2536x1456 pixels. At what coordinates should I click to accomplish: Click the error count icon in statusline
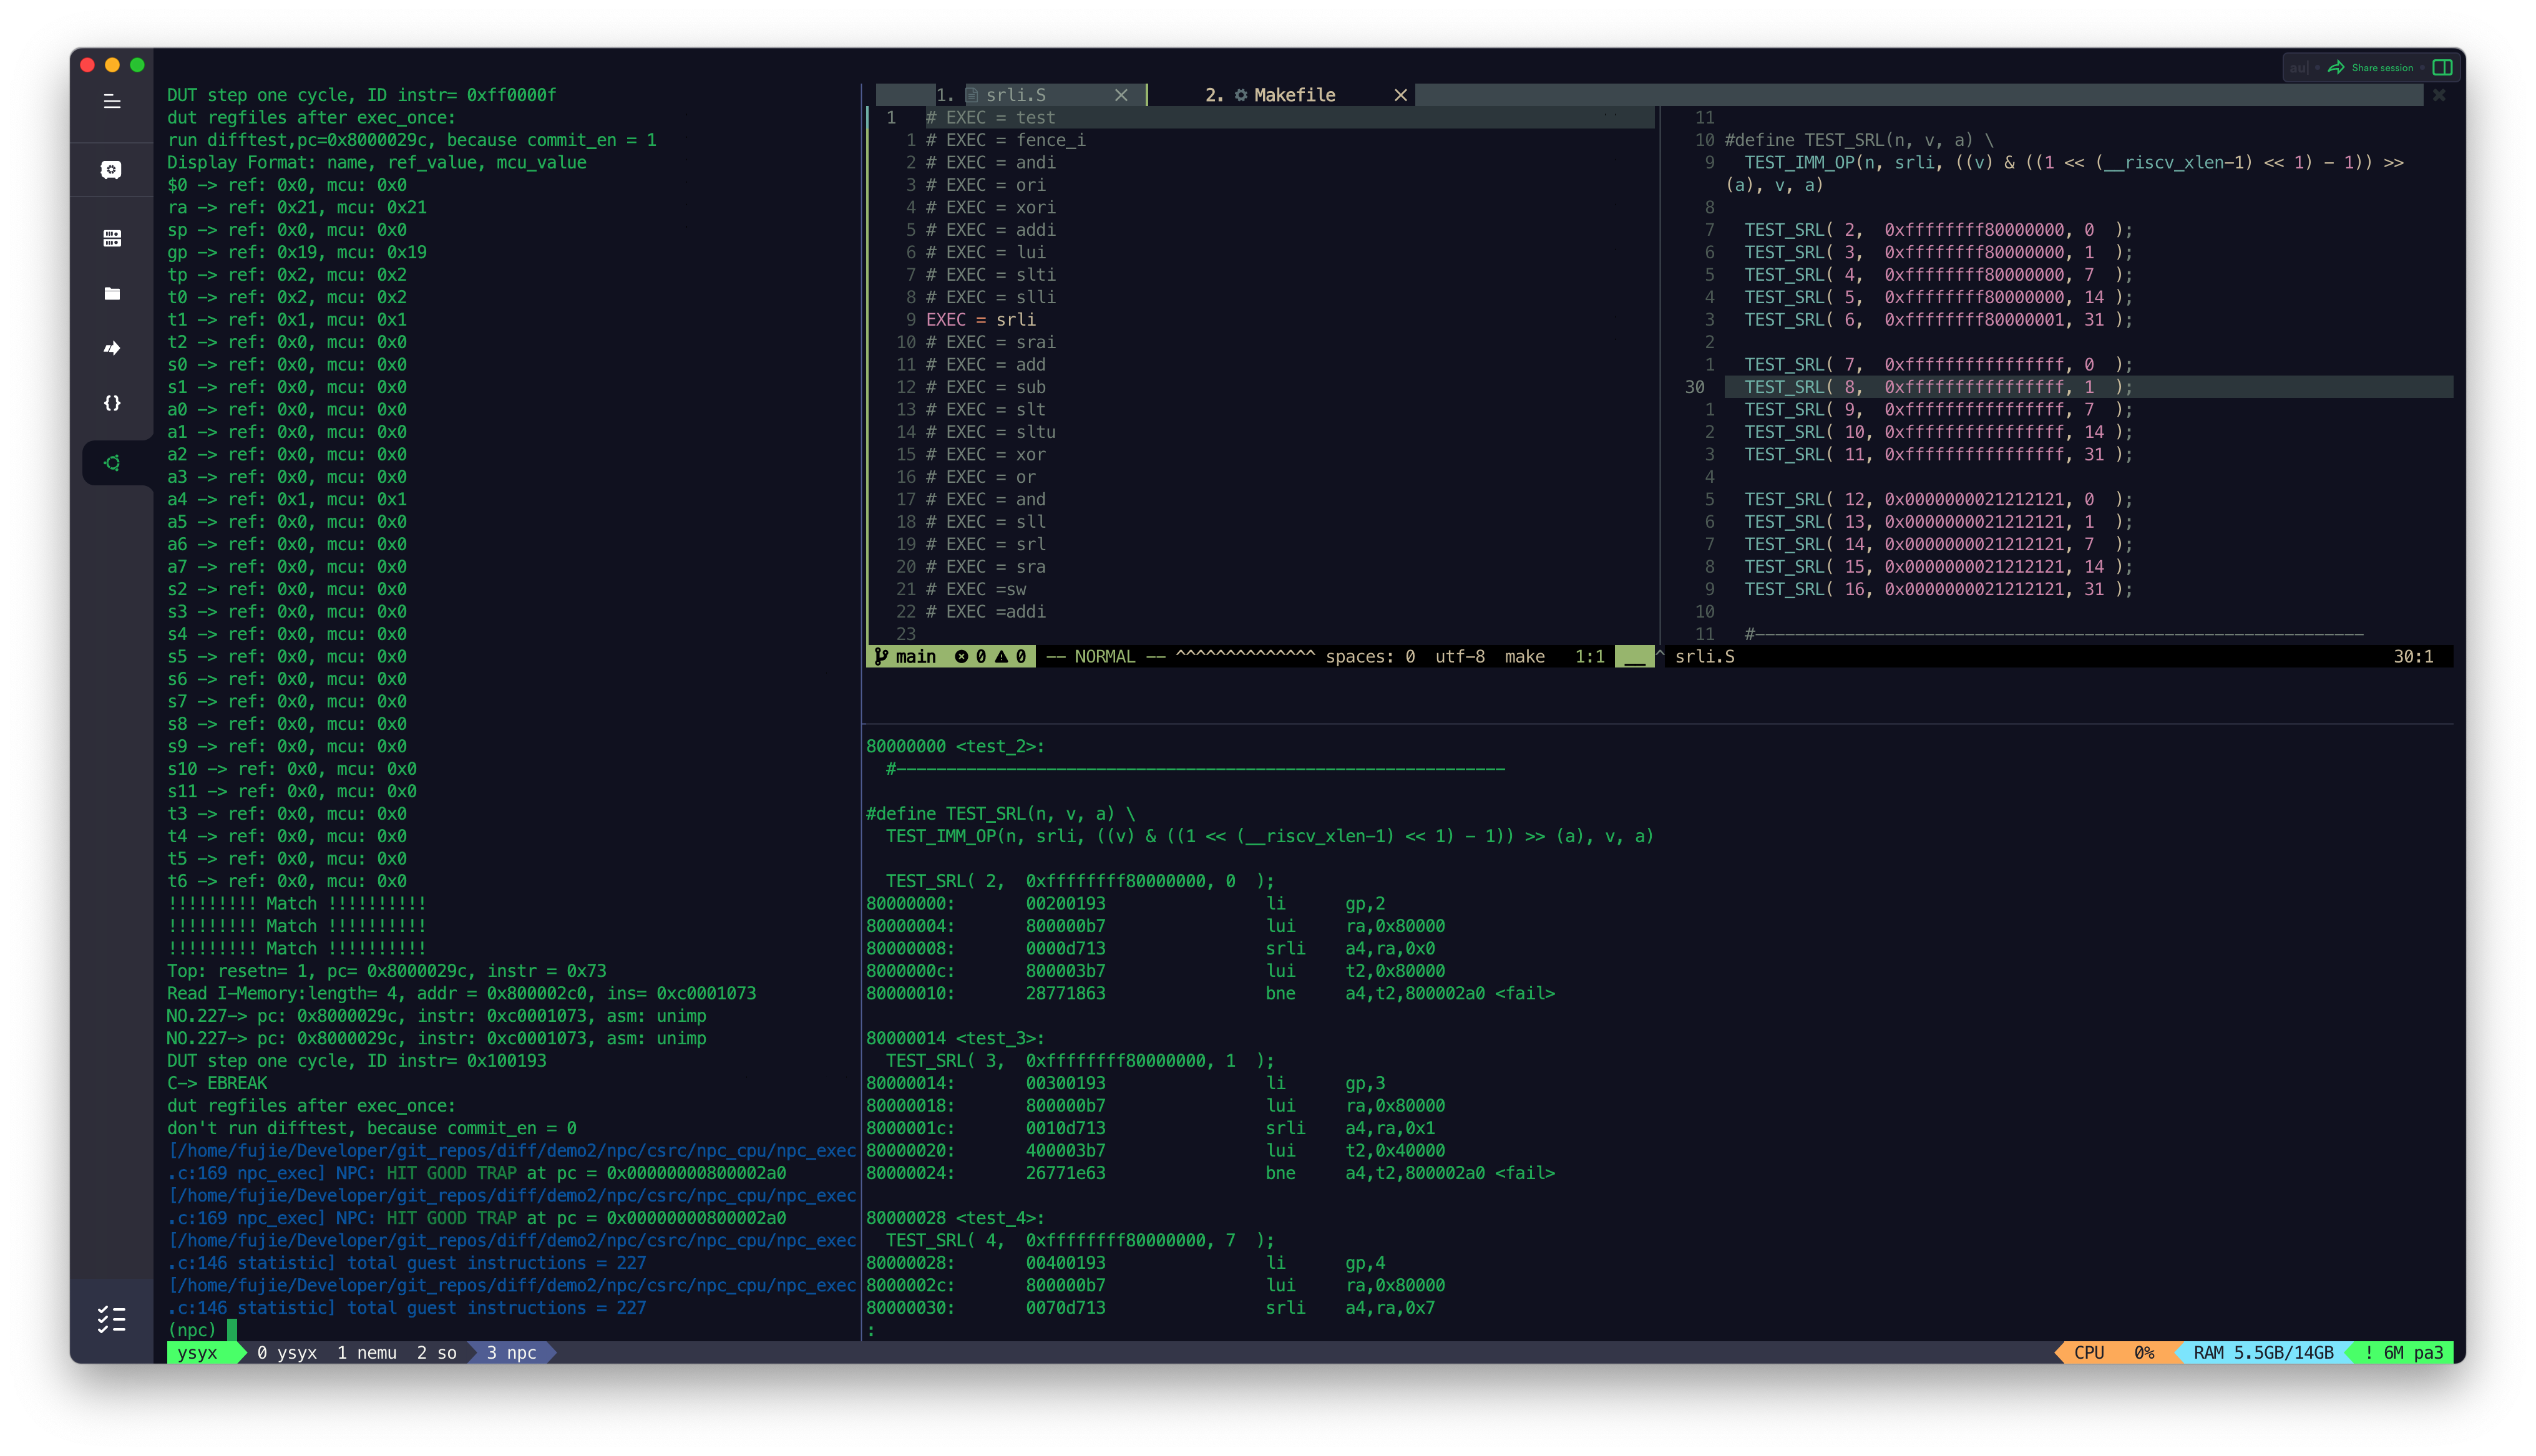(961, 656)
